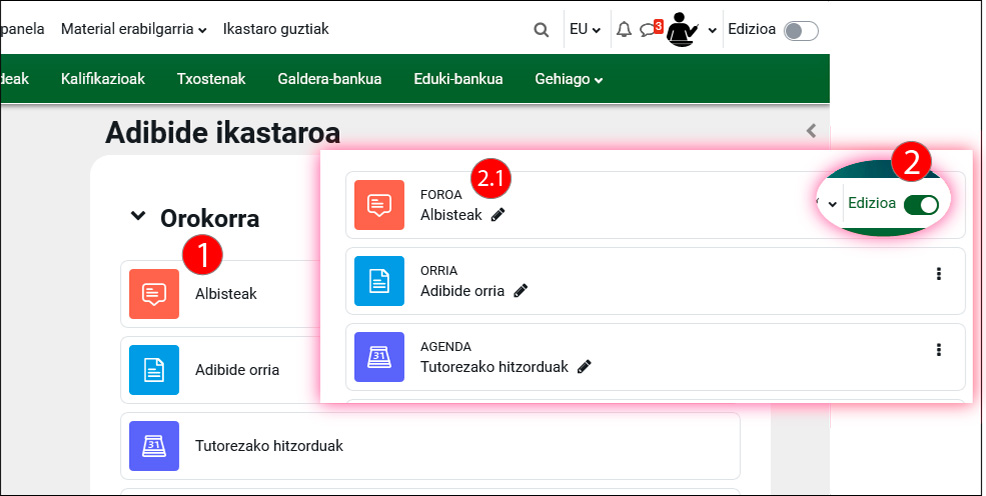The image size is (986, 496).
Task: Enable the grey Edizioa switch in top bar
Action: click(x=801, y=30)
